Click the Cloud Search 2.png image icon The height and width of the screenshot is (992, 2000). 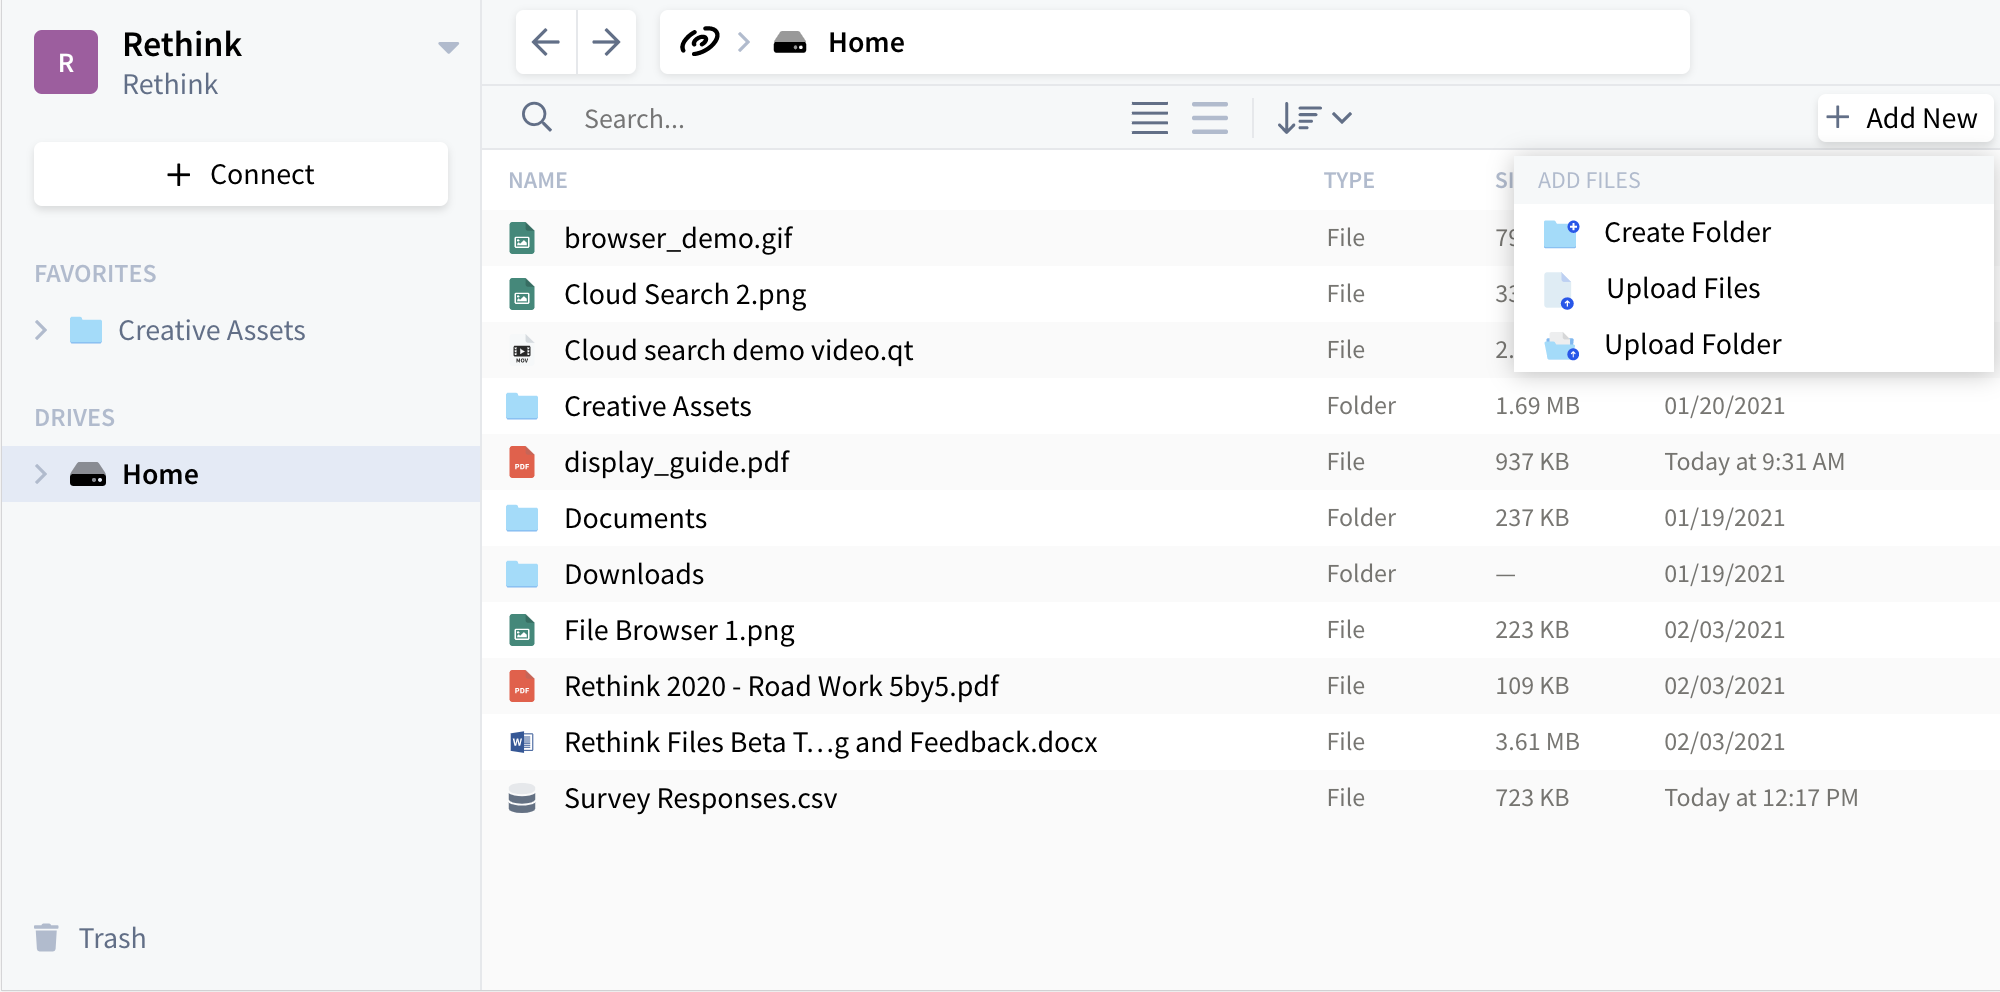522,294
